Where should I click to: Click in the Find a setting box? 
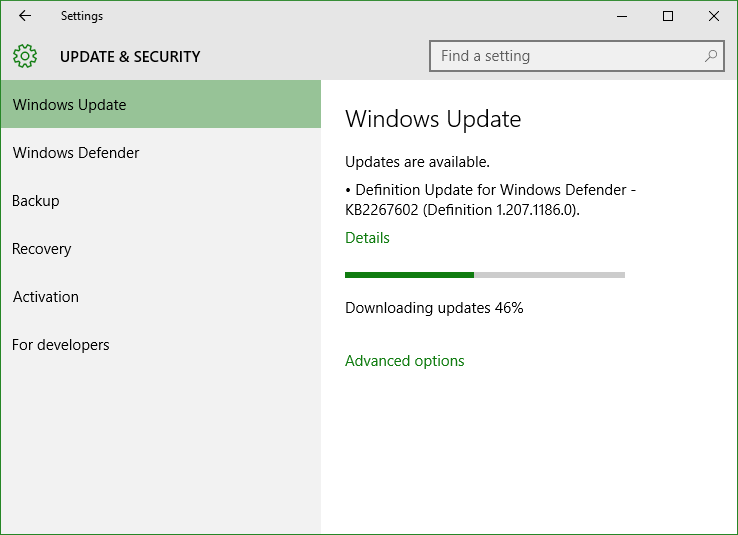(x=577, y=56)
